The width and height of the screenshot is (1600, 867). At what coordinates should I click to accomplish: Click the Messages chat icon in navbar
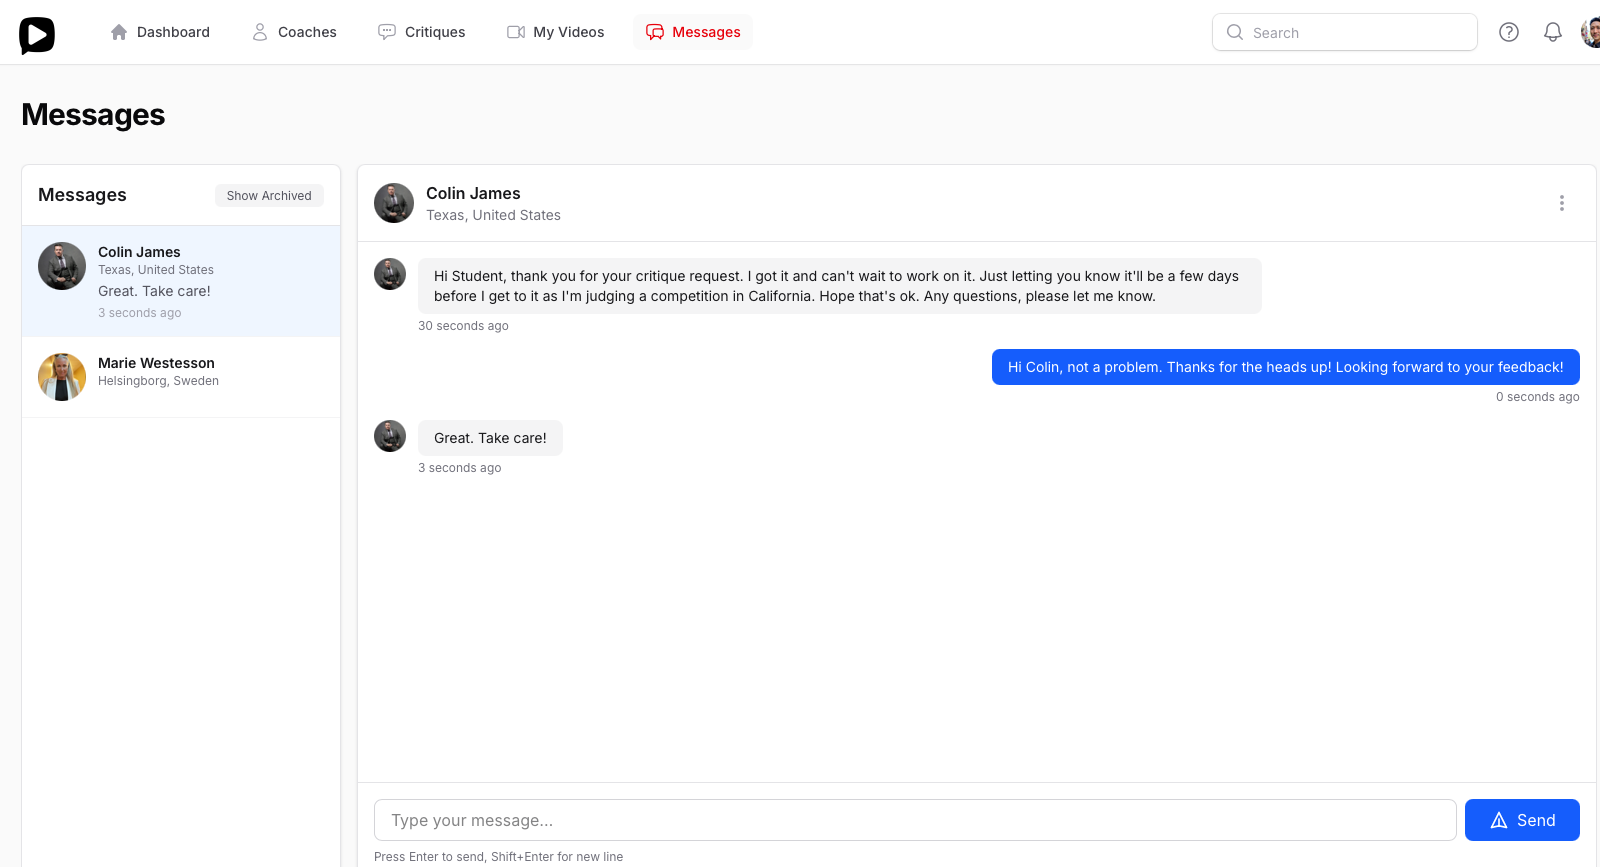[656, 31]
